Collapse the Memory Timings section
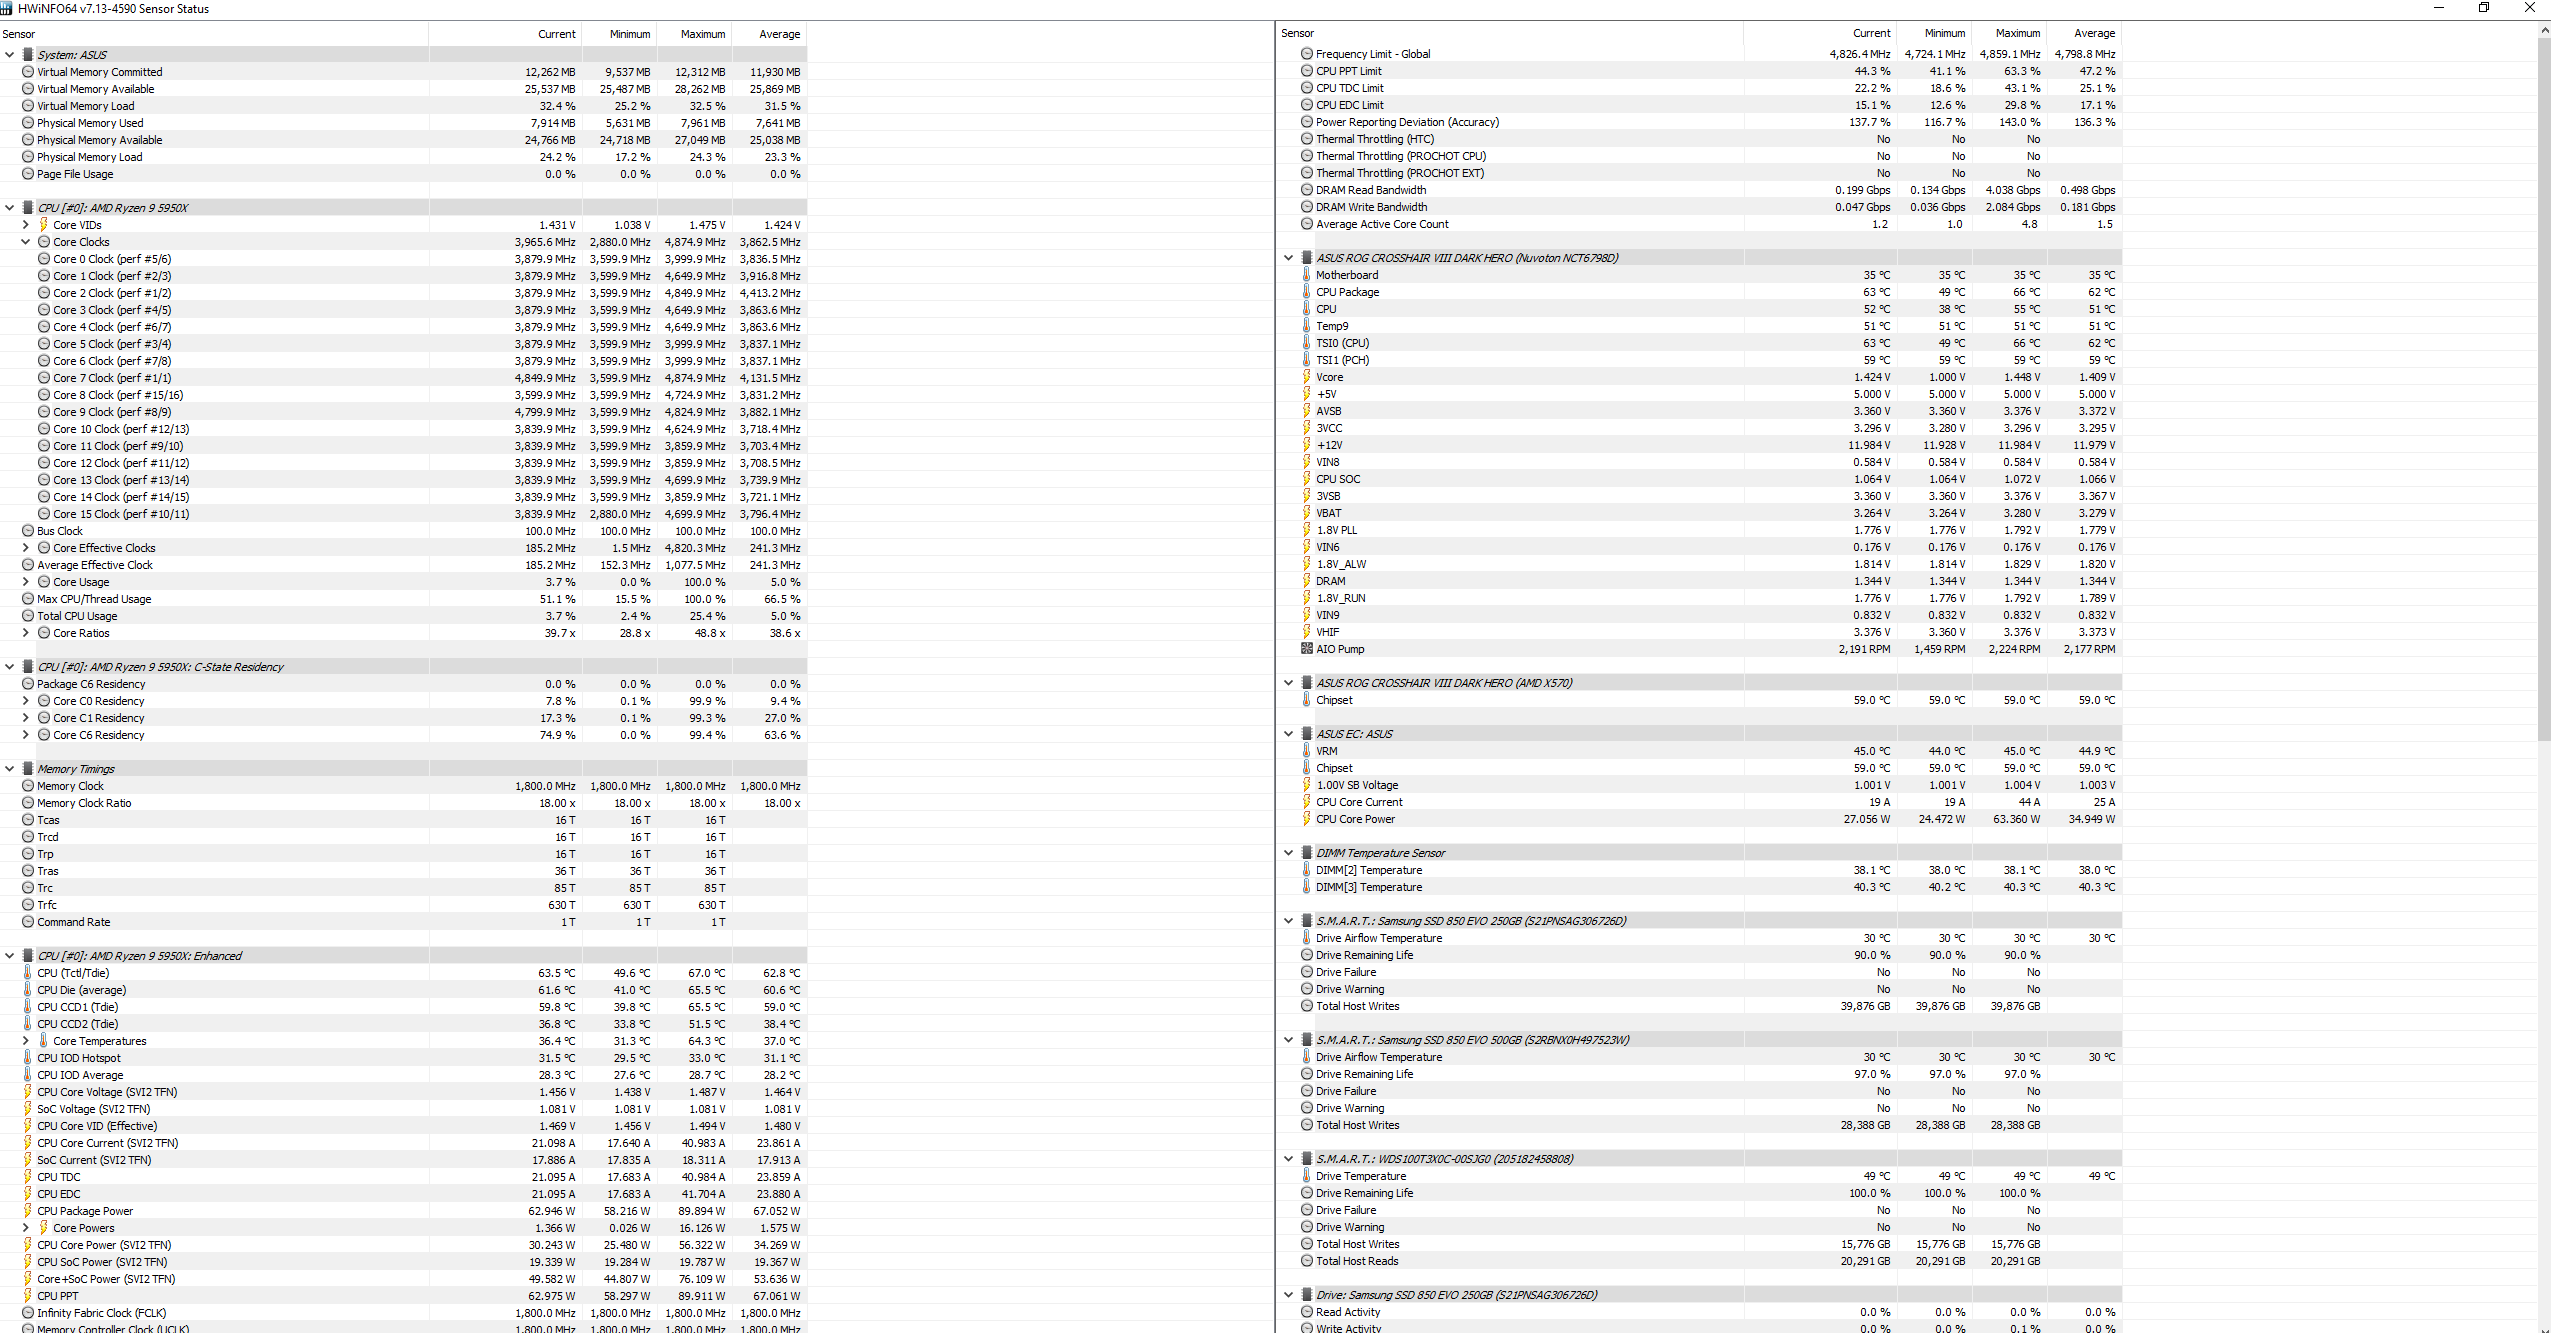The height and width of the screenshot is (1333, 2551). 10,769
